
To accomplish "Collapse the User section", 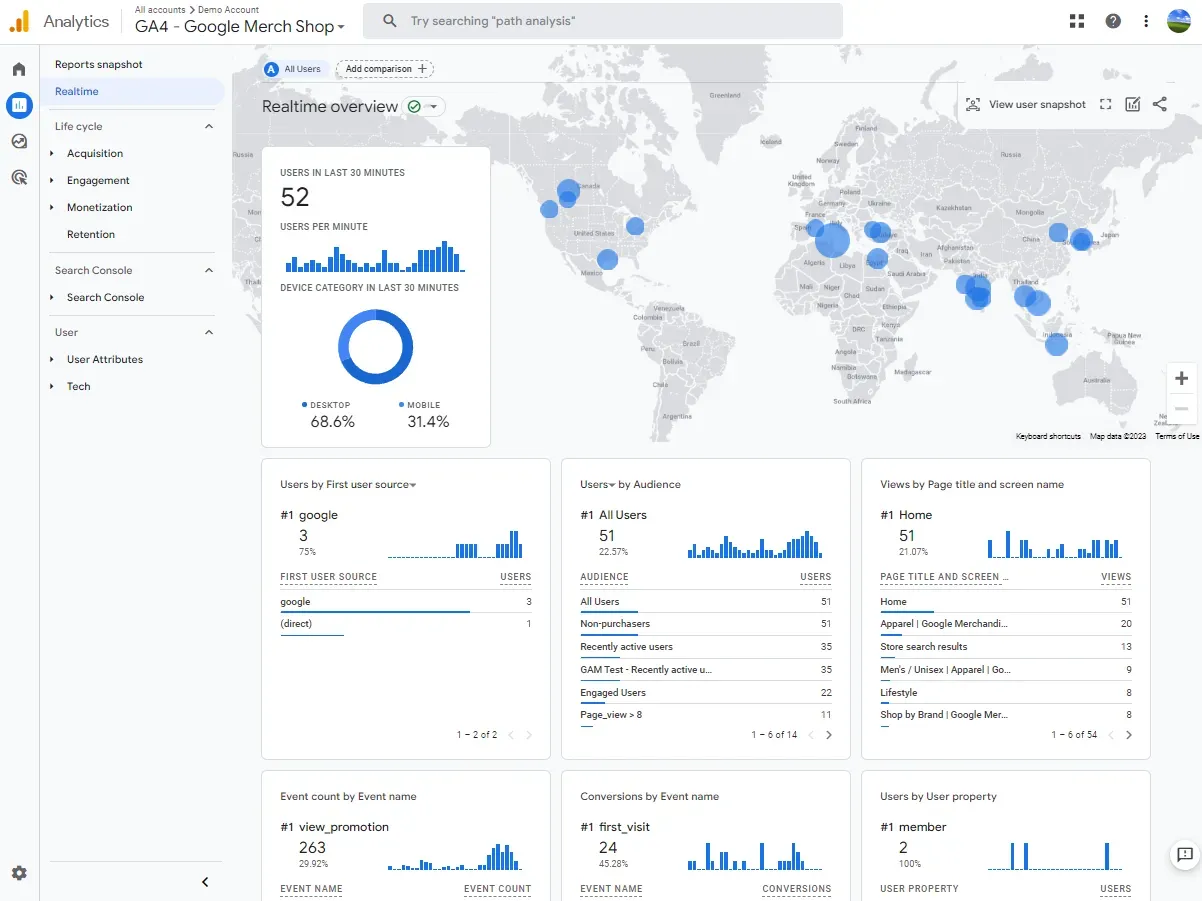I will click(209, 333).
